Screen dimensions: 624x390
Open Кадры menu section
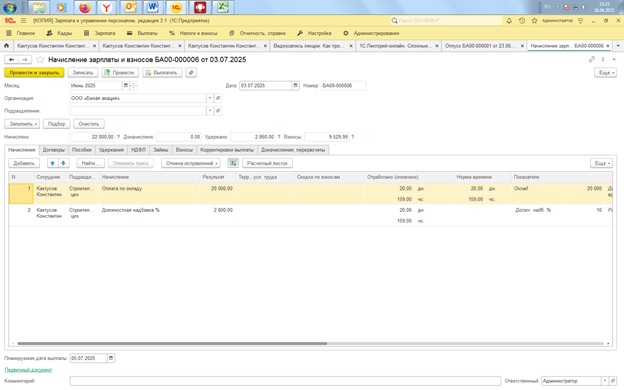59,33
